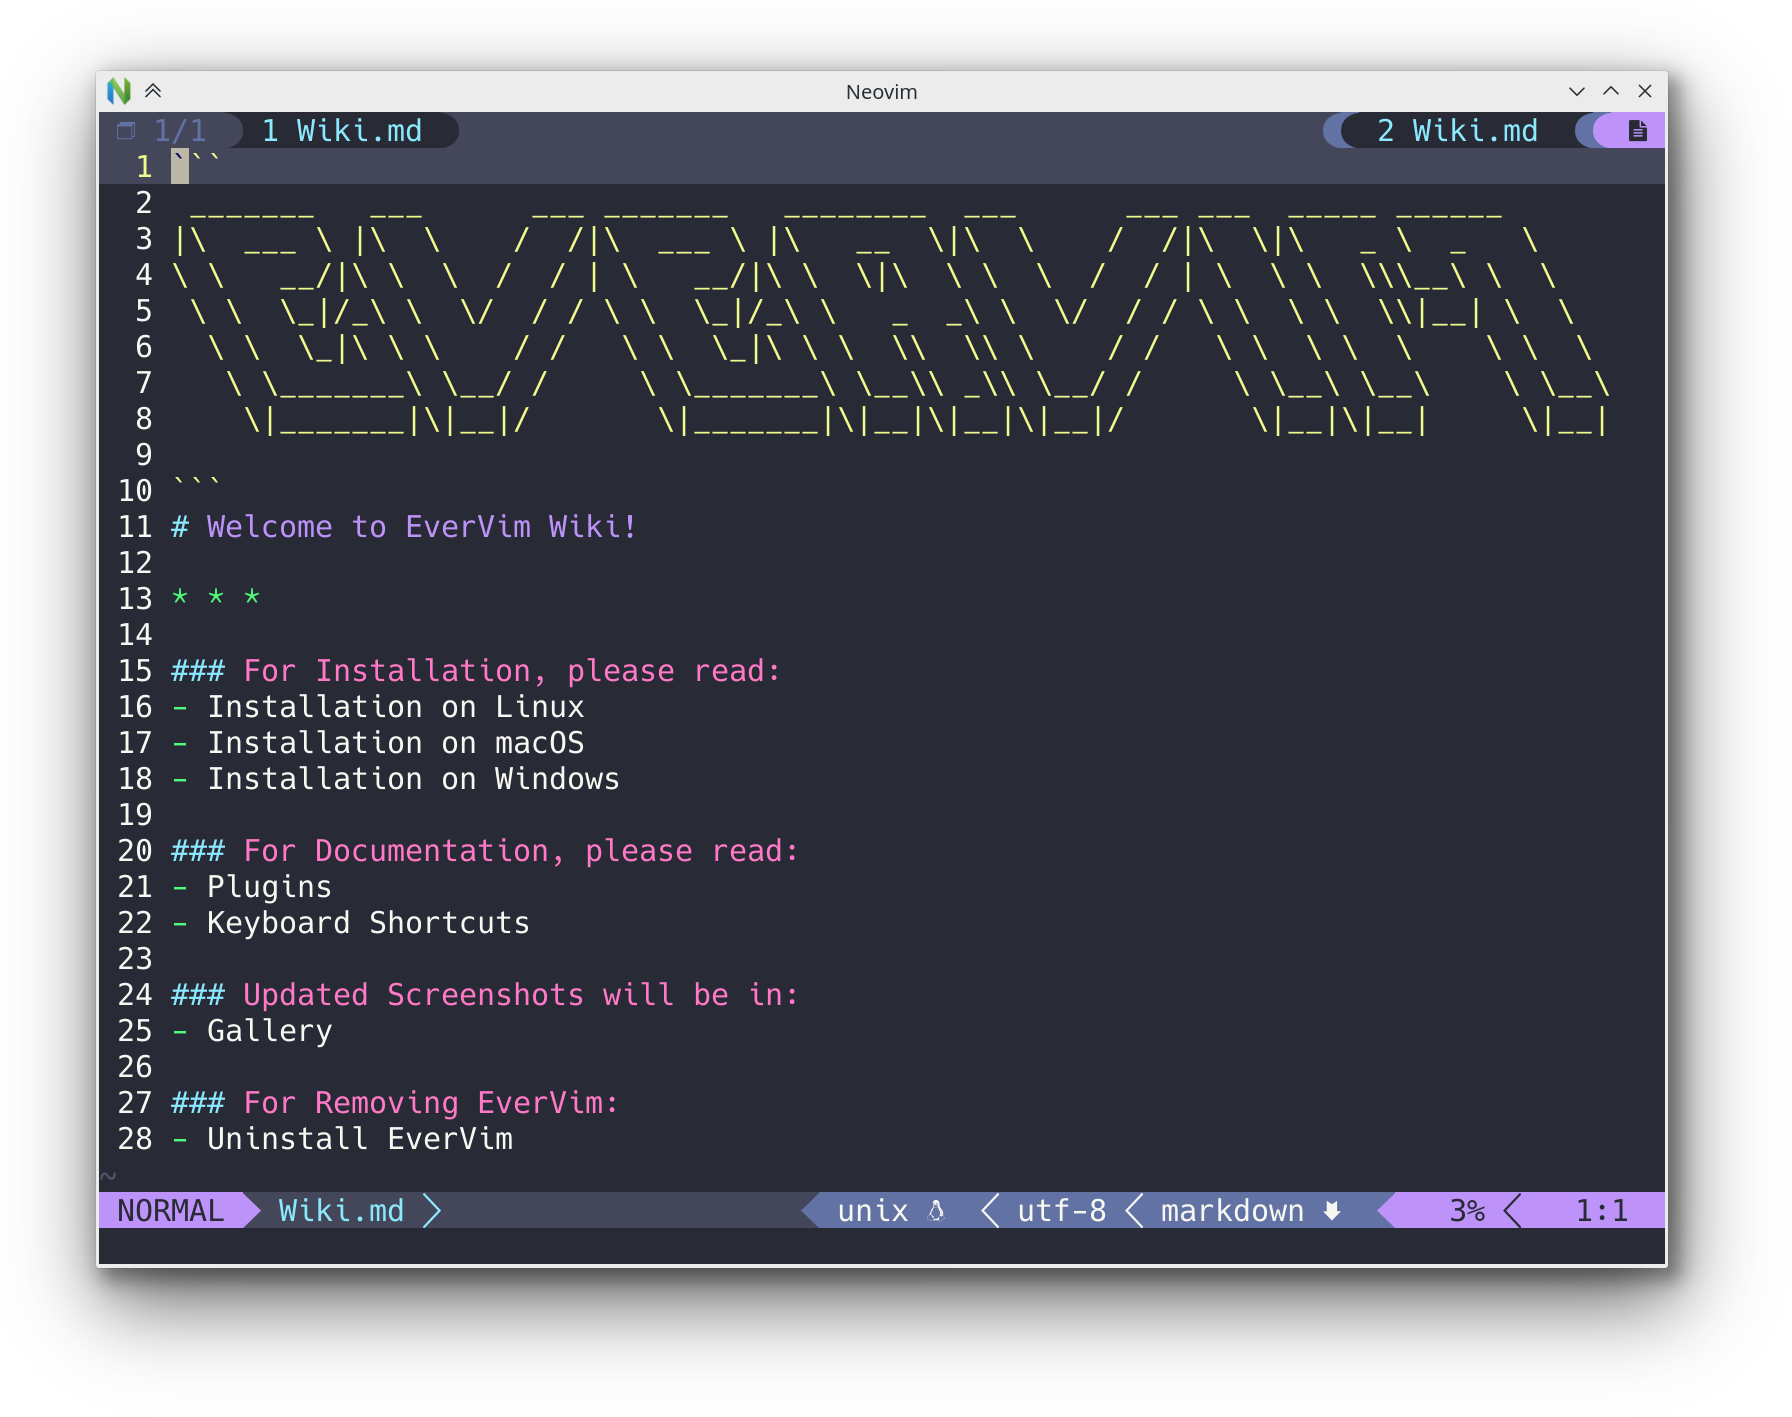Click the 'Installation on Windows' list item

click(413, 779)
